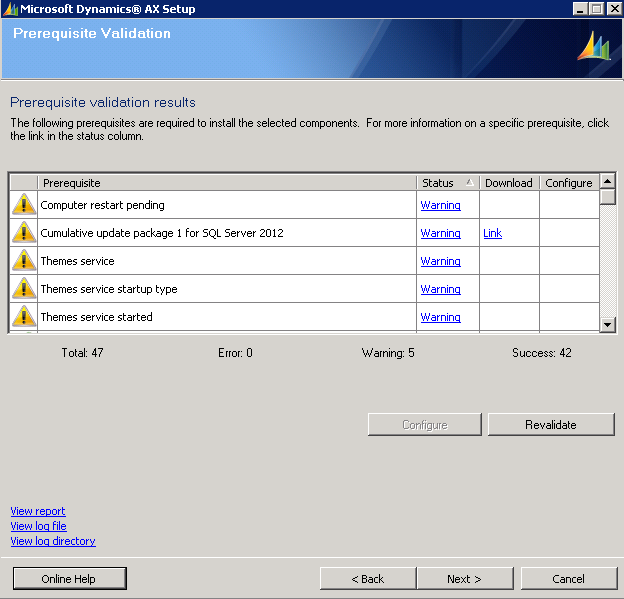Click the grayed Configure button
This screenshot has height=599, width=624.
425,424
